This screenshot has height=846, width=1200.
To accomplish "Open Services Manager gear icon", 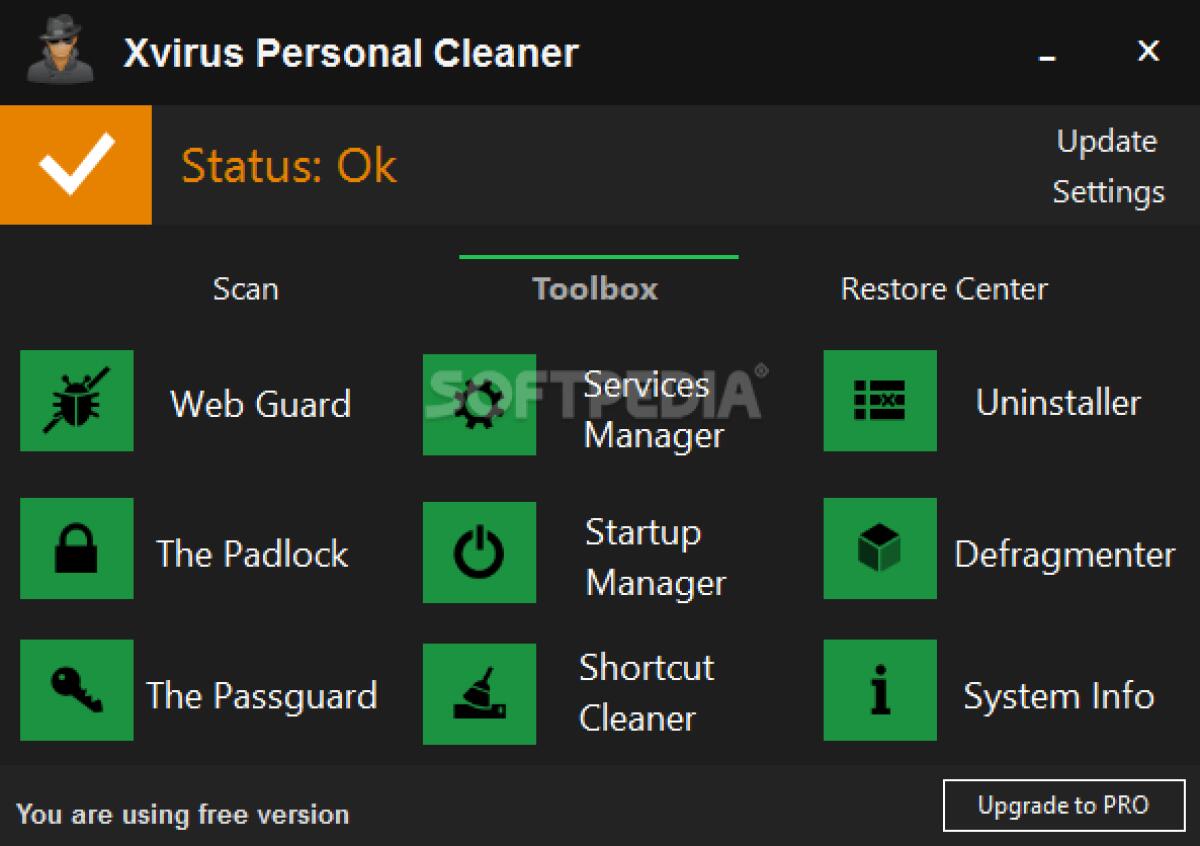I will pos(479,405).
